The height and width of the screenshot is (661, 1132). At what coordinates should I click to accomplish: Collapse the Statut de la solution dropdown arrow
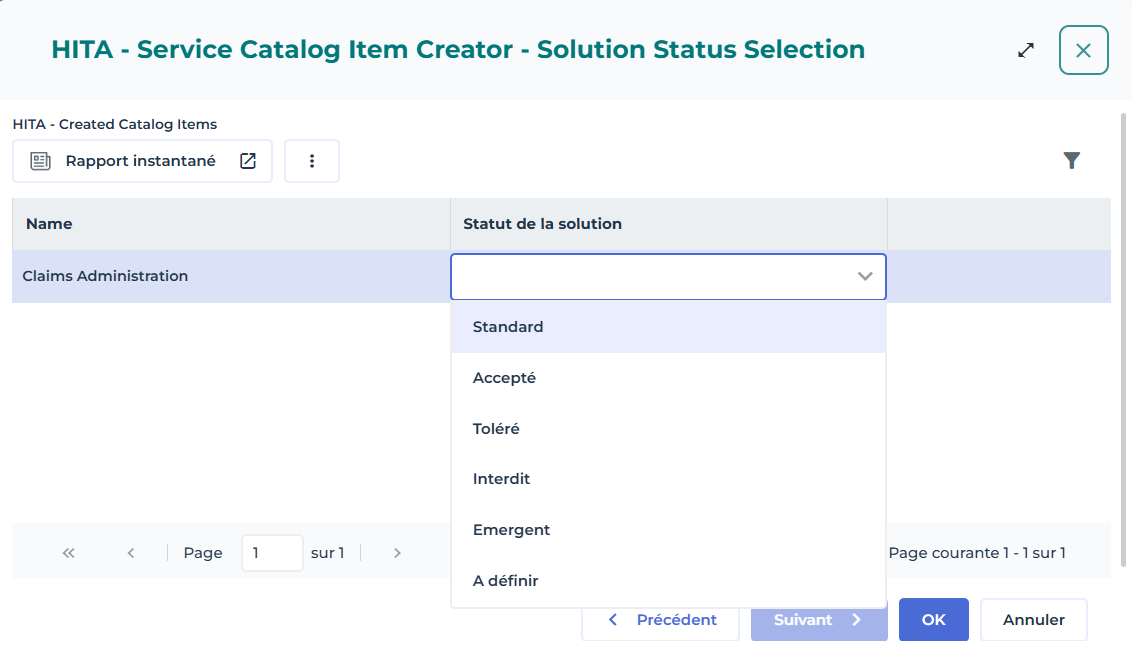click(x=865, y=277)
